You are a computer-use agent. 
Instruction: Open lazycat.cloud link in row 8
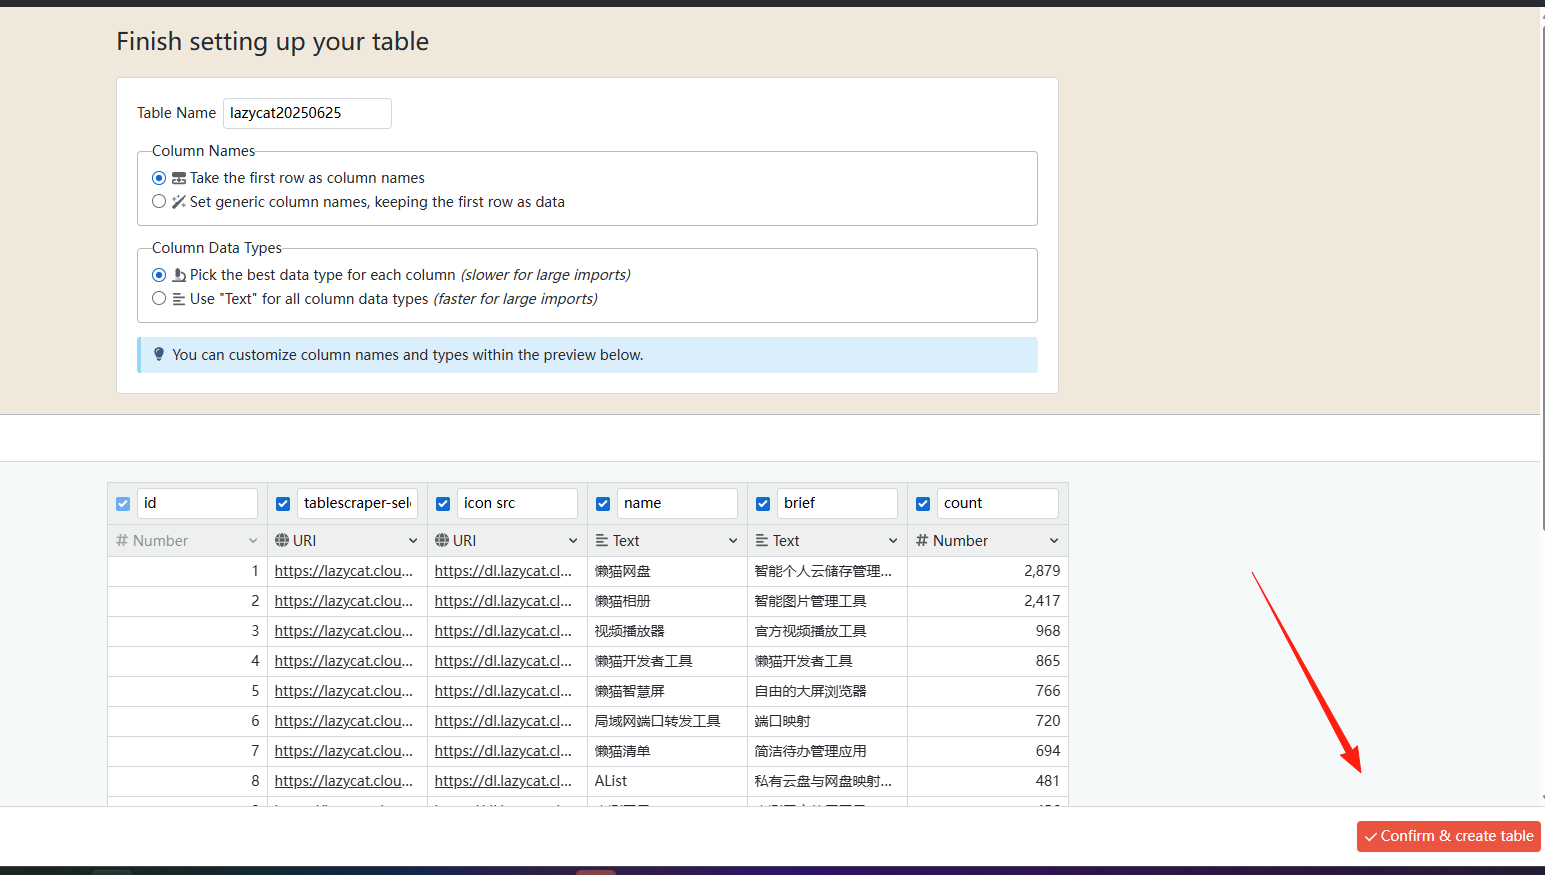344,781
